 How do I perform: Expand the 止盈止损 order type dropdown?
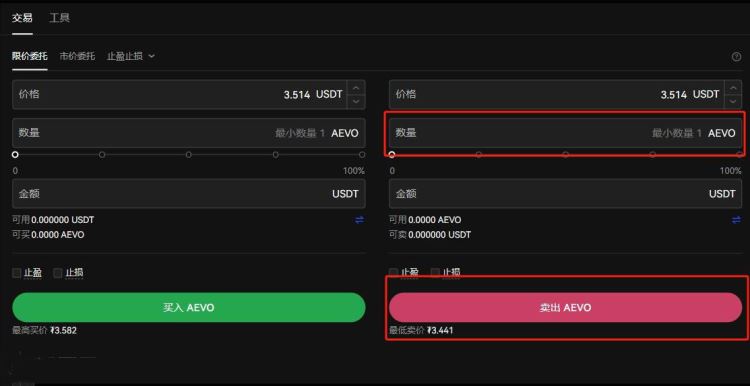tap(131, 56)
